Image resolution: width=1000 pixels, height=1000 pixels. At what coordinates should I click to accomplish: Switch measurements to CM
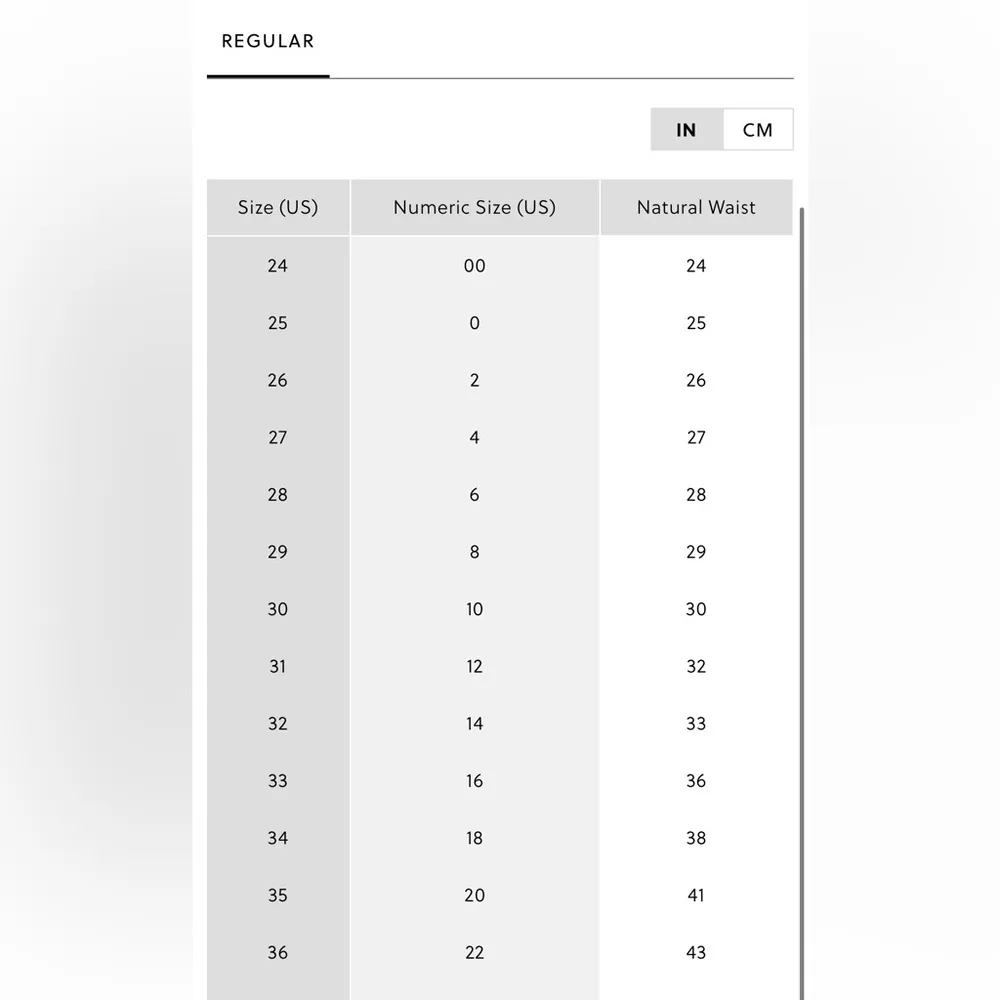757,130
